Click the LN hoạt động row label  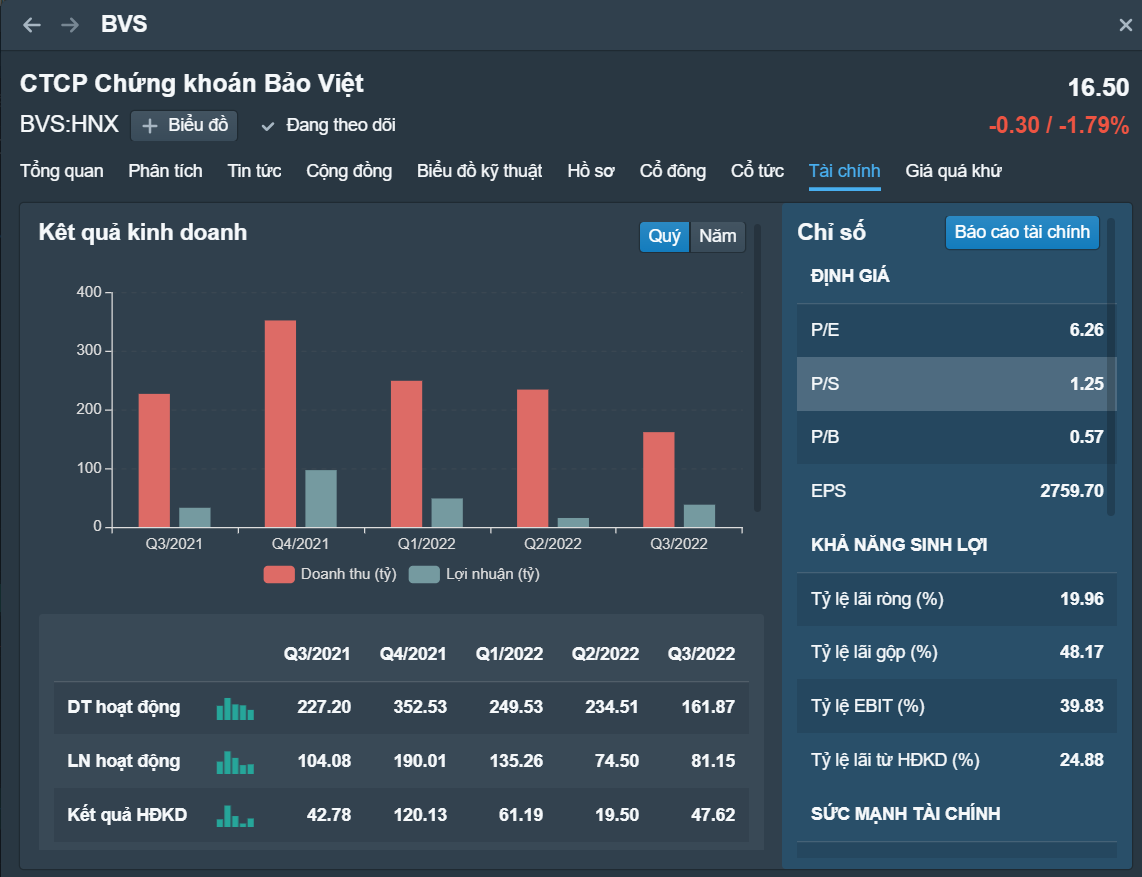click(124, 761)
